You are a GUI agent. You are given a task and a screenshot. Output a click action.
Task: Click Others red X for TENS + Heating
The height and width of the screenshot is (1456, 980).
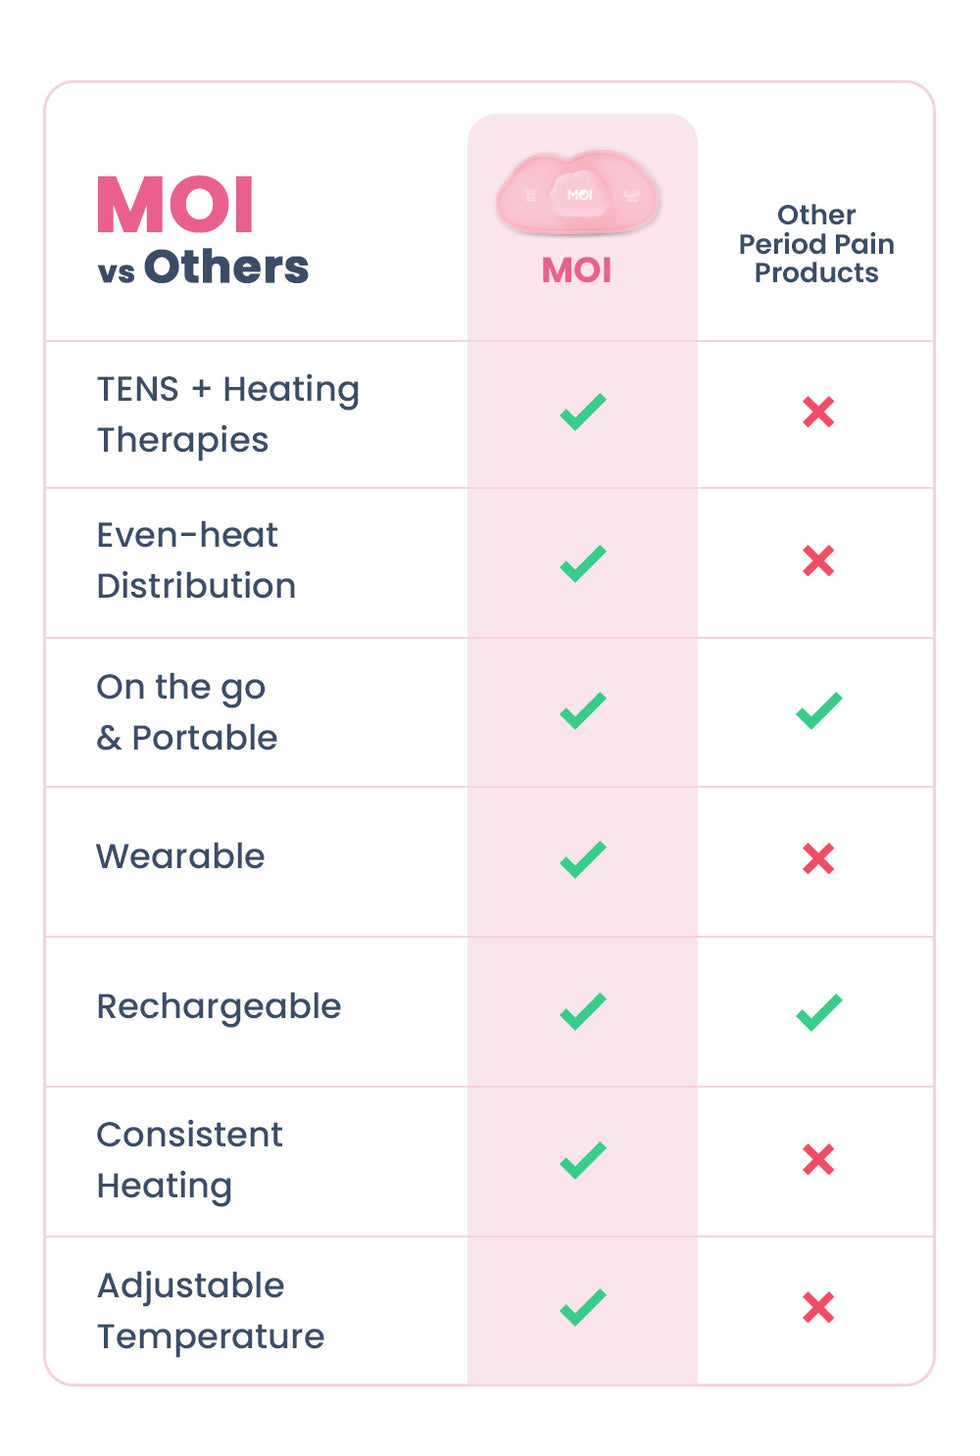pyautogui.click(x=818, y=411)
